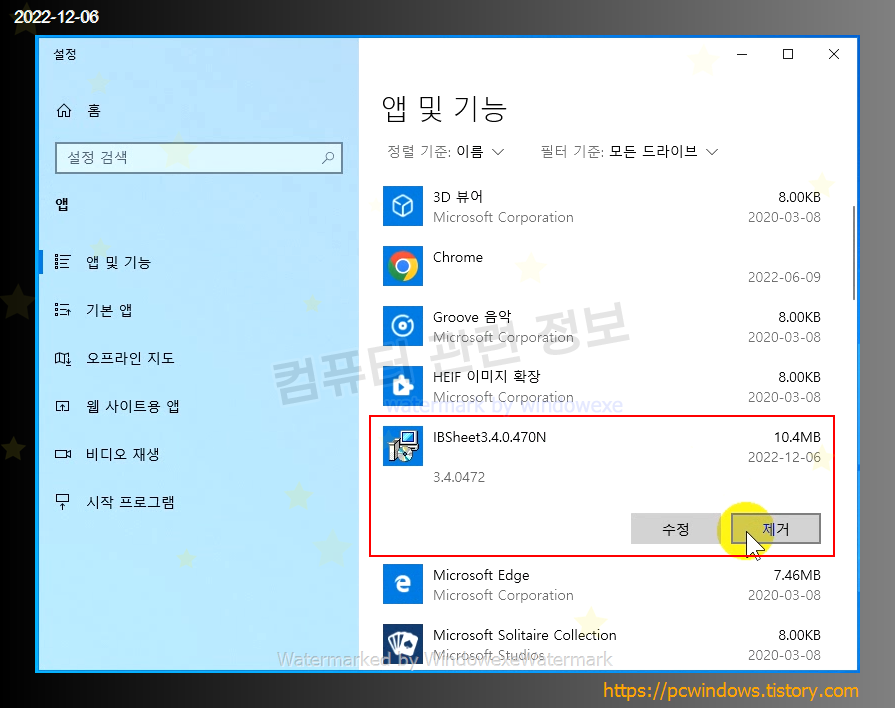Select the Microsoft Edge entry name
Image resolution: width=895 pixels, height=708 pixels.
tap(481, 575)
